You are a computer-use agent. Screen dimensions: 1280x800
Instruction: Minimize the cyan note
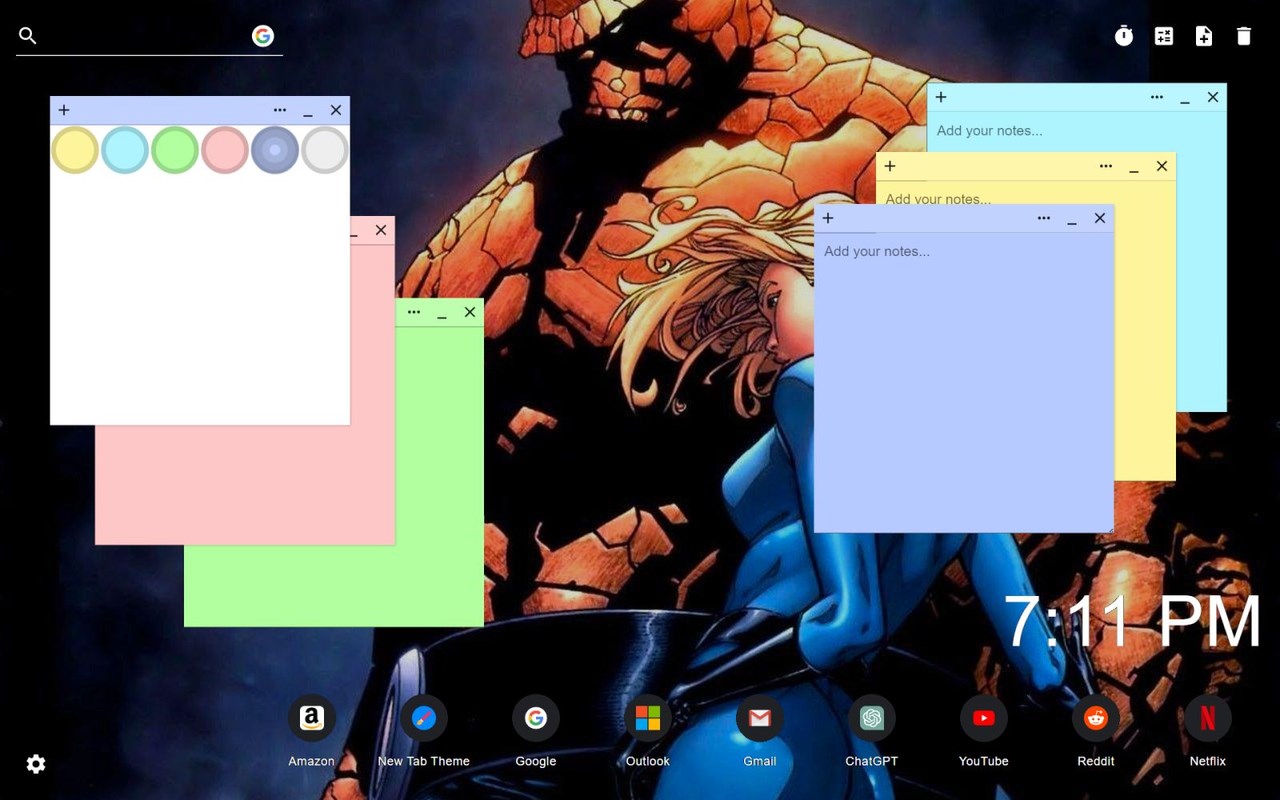click(x=1185, y=99)
